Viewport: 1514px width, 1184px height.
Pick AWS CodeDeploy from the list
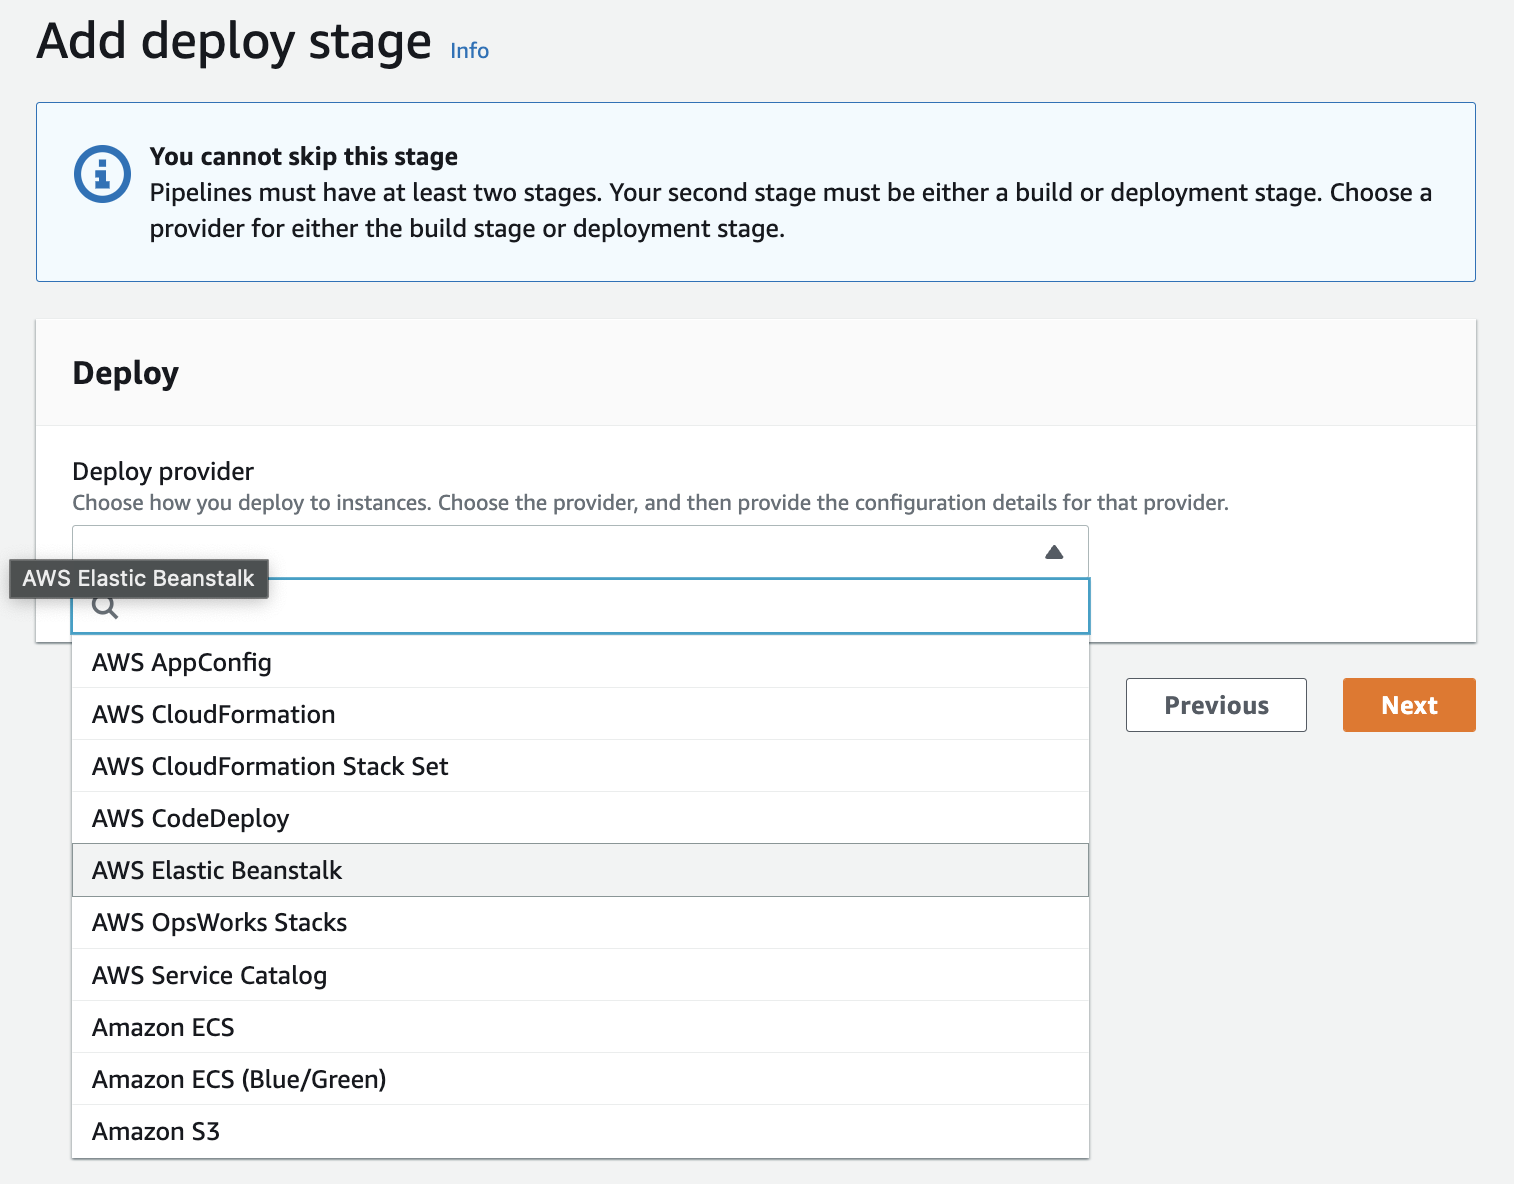pyautogui.click(x=580, y=818)
